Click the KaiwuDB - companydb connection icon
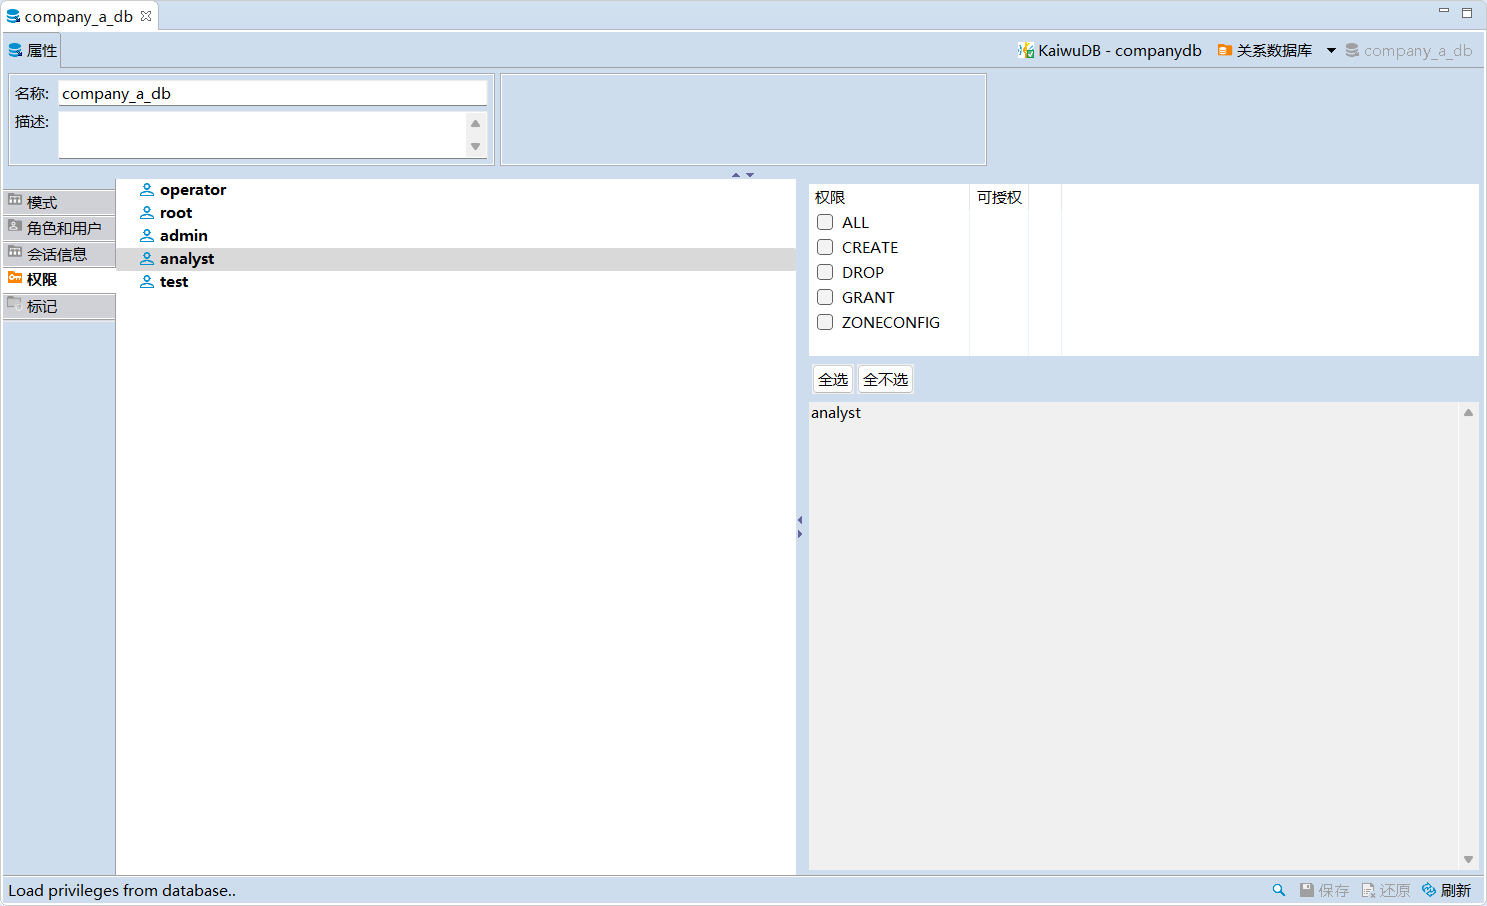 (x=1025, y=50)
